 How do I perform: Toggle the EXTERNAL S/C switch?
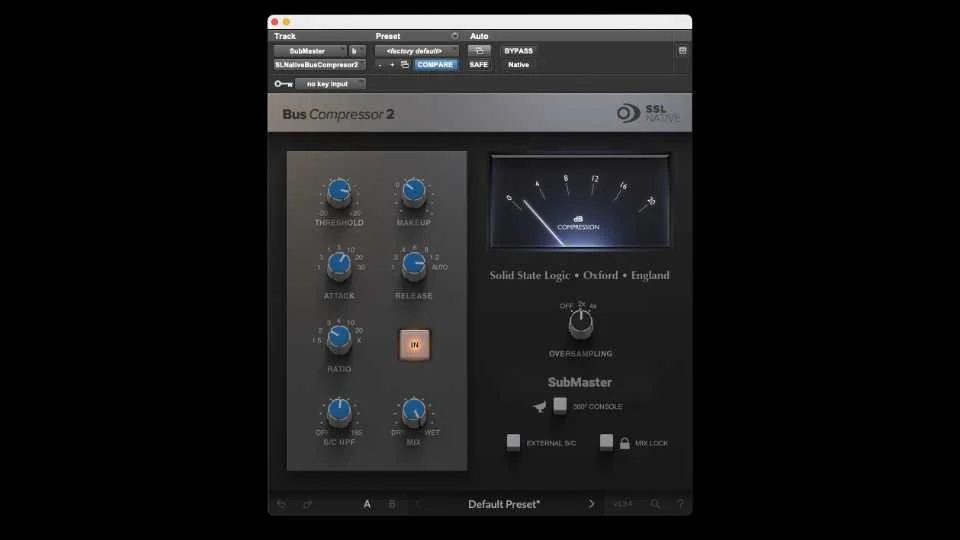coord(513,442)
